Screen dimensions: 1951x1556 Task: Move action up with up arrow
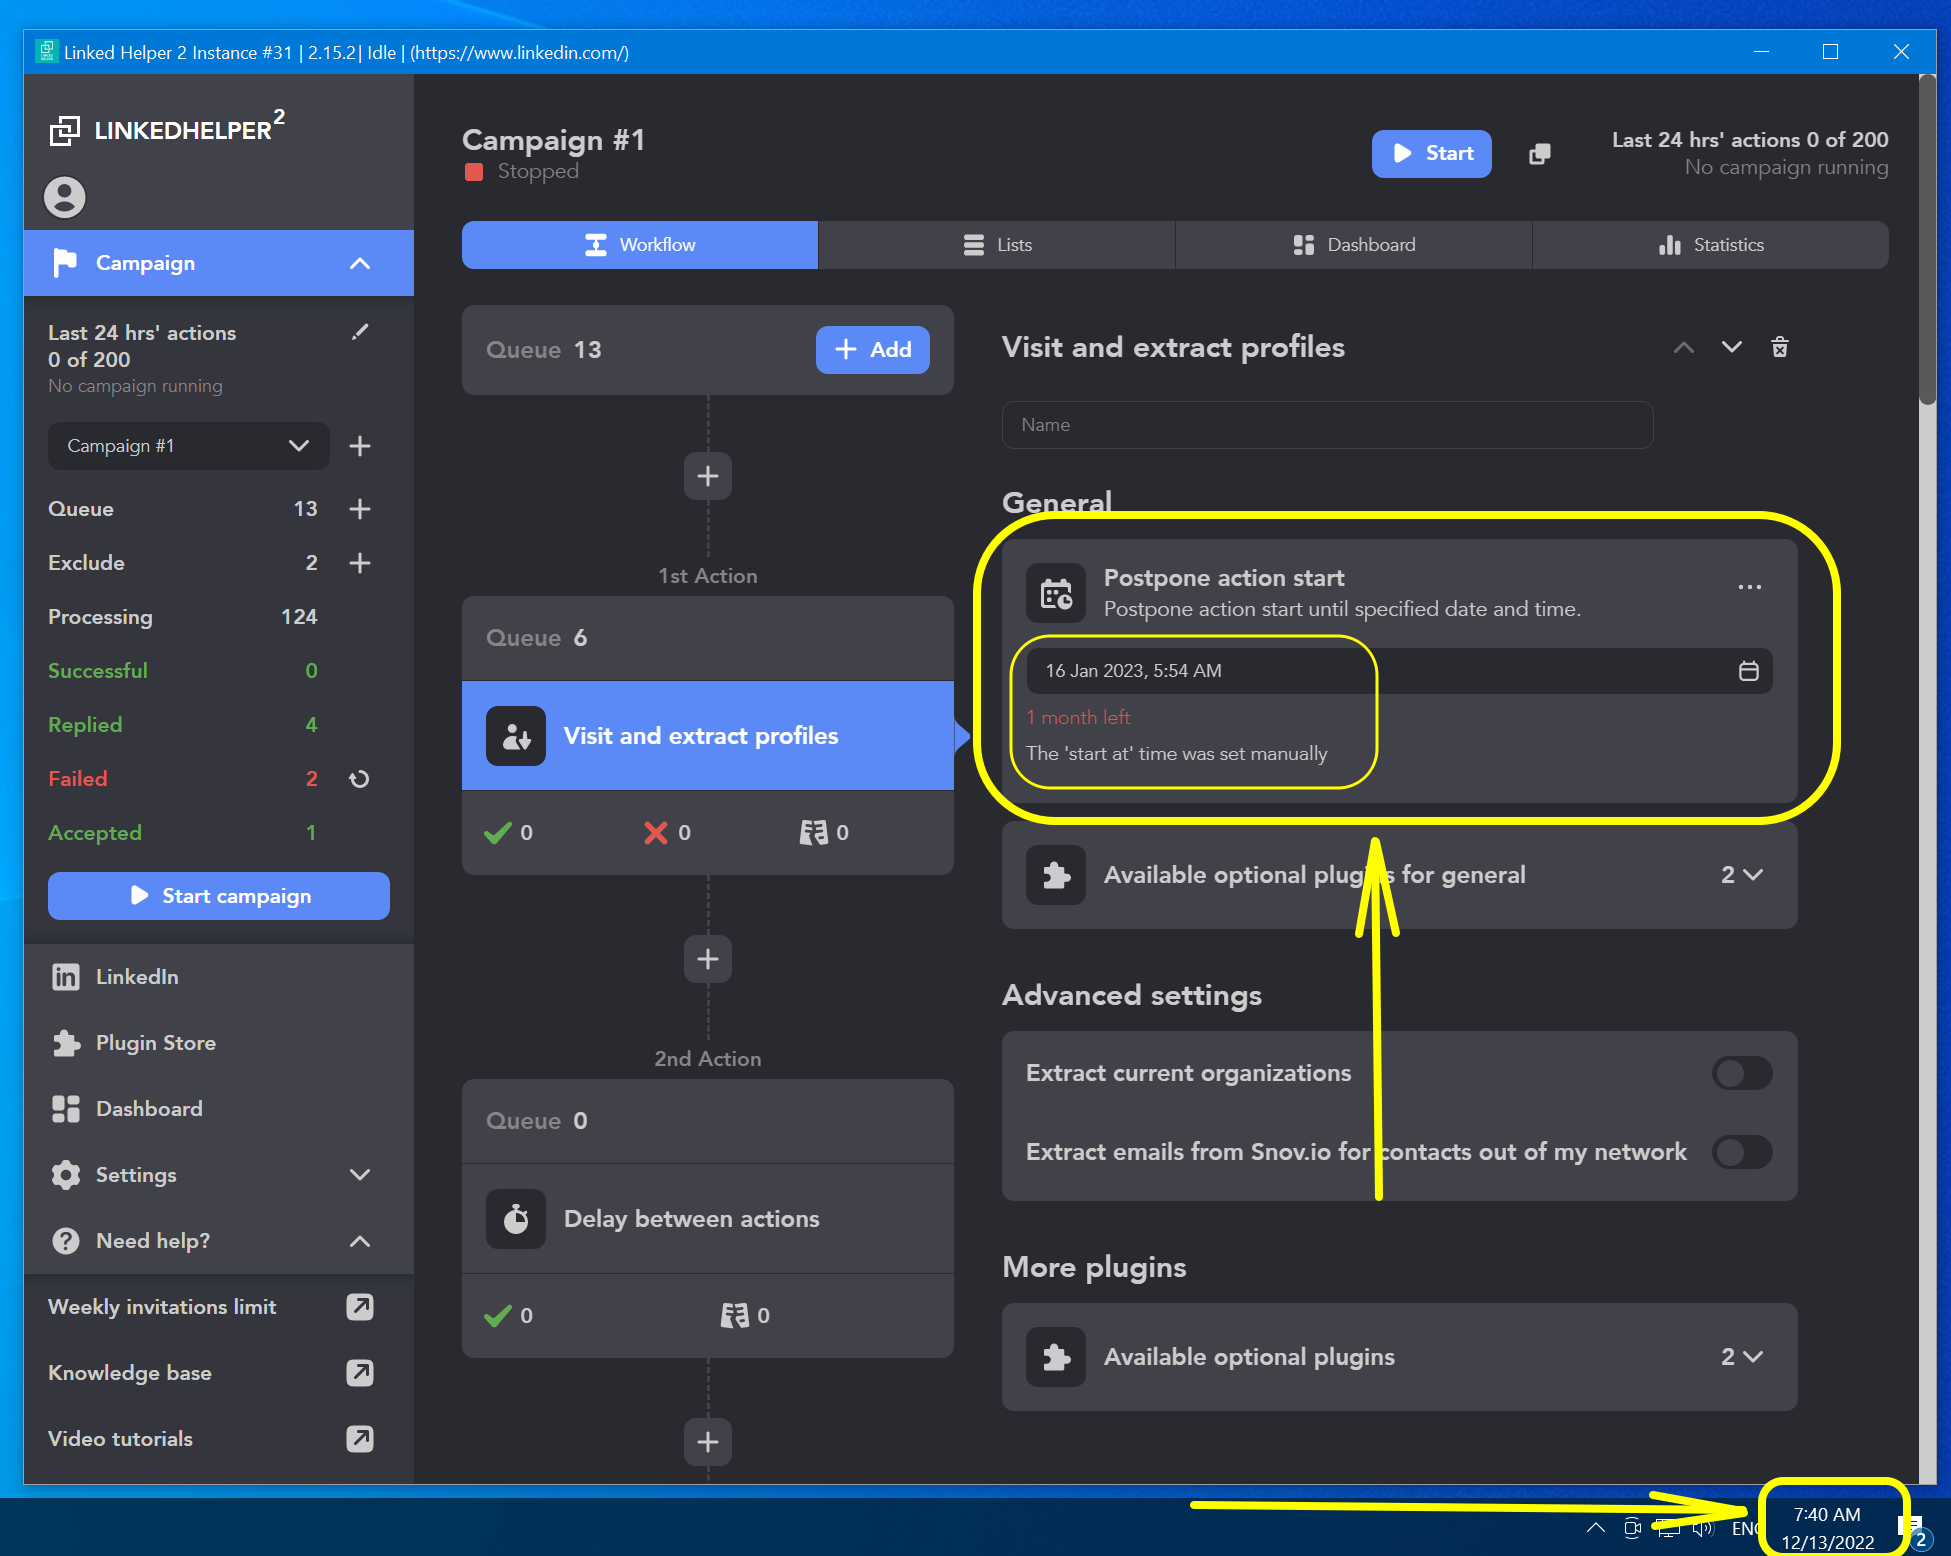(x=1684, y=347)
